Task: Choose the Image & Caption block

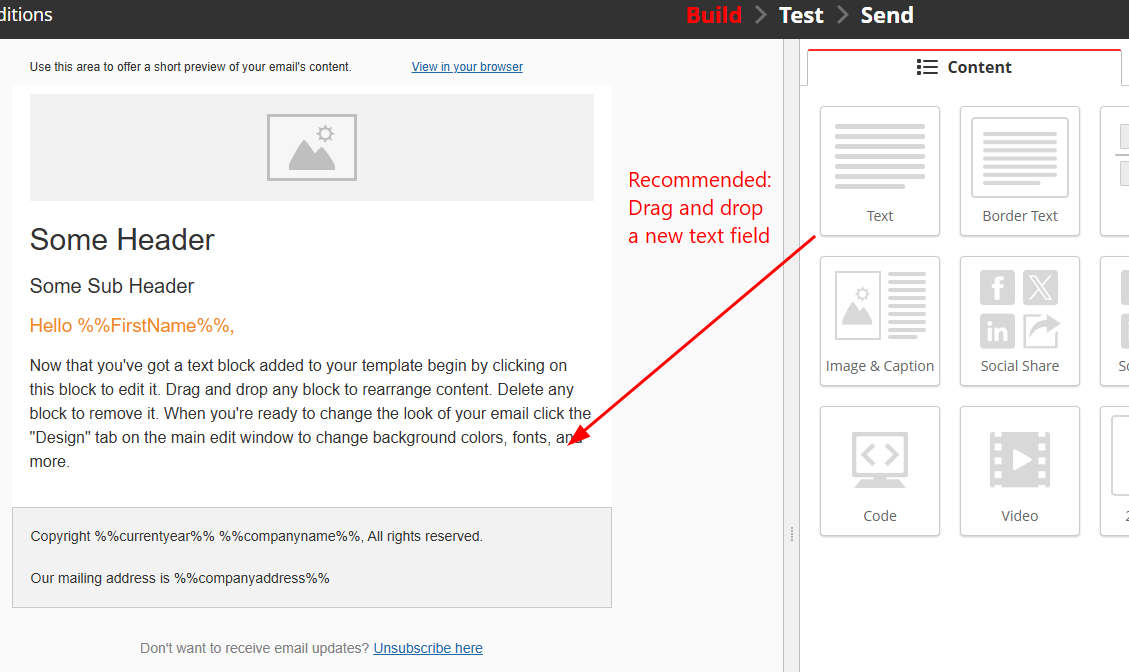Action: point(879,321)
